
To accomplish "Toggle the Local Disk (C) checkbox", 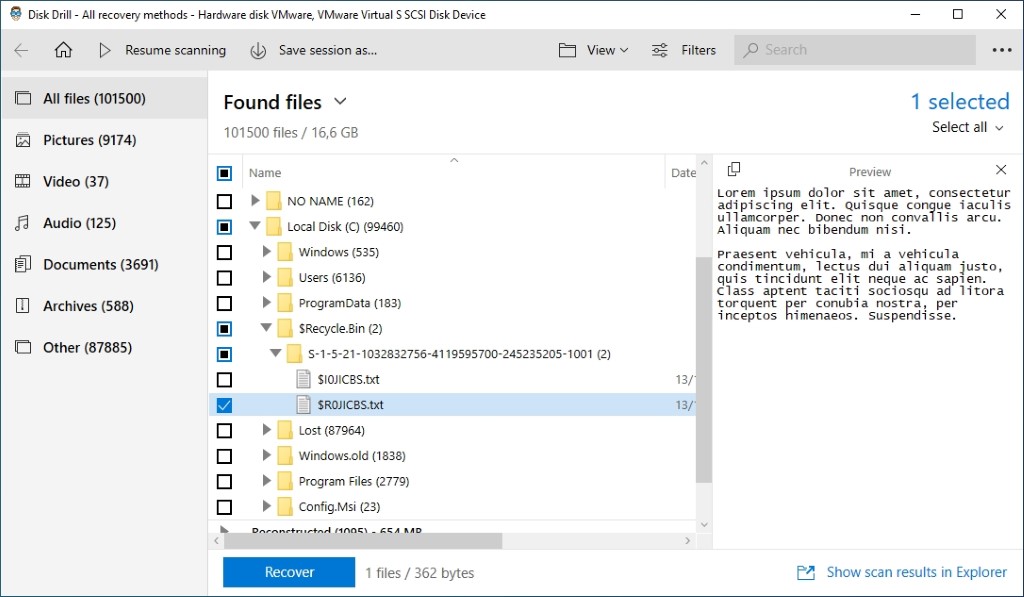I will pyautogui.click(x=224, y=227).
